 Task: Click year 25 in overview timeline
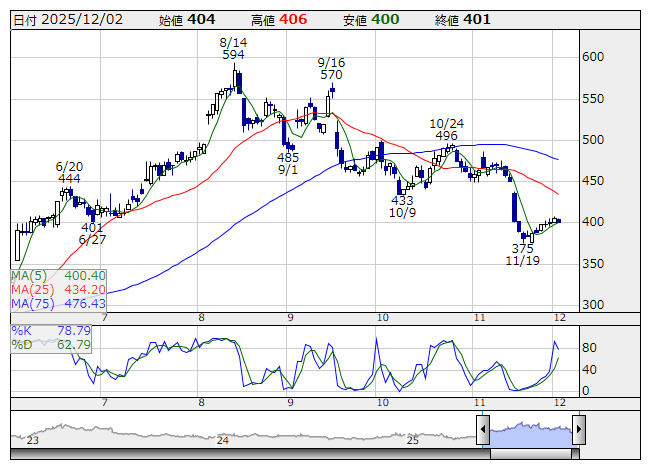[413, 440]
